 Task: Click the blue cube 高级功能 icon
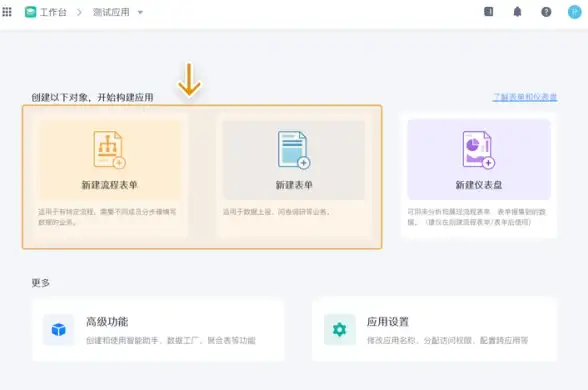(x=58, y=330)
